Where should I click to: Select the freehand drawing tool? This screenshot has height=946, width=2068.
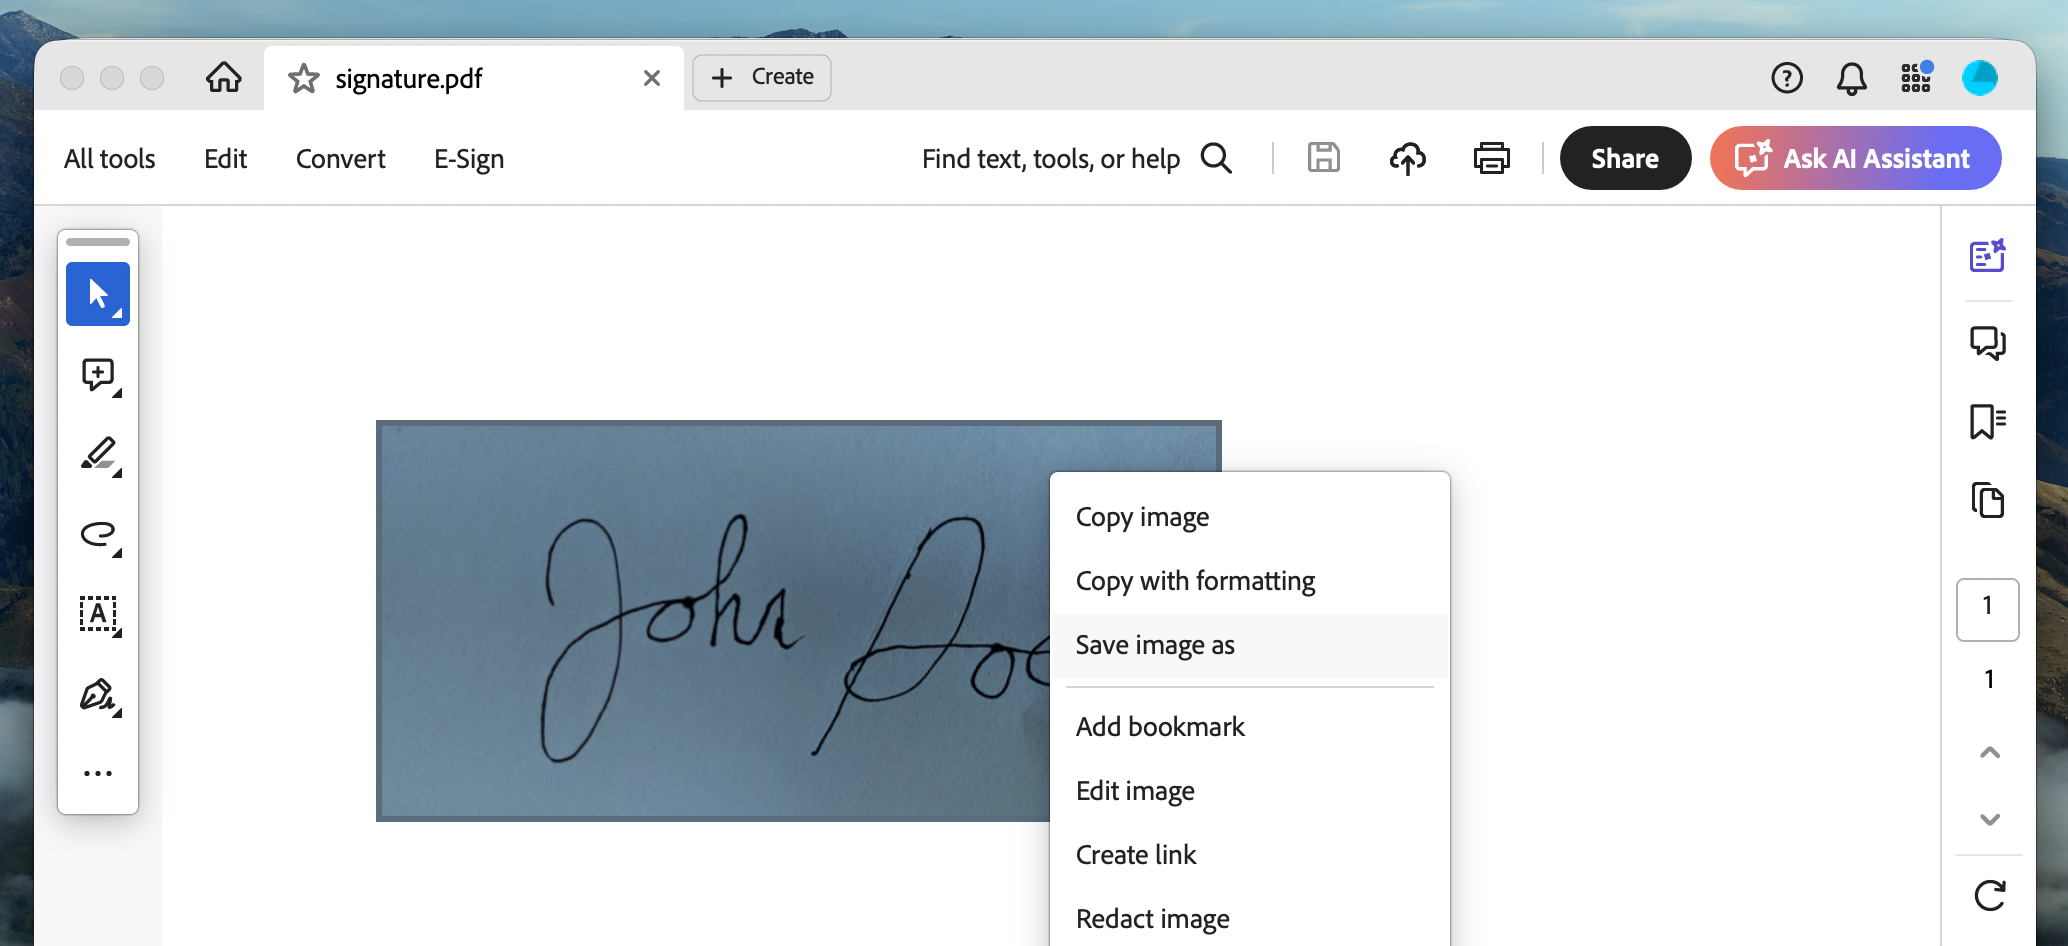click(97, 535)
